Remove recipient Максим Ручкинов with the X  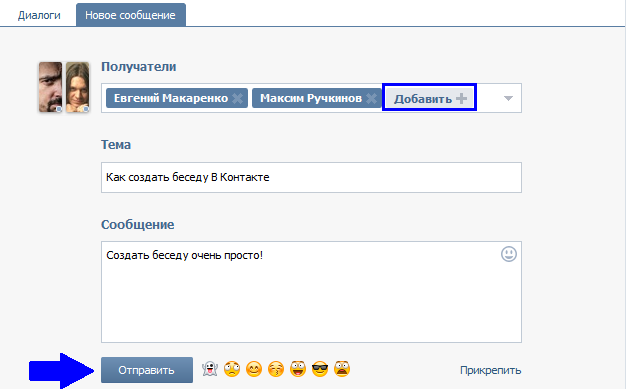[371, 98]
